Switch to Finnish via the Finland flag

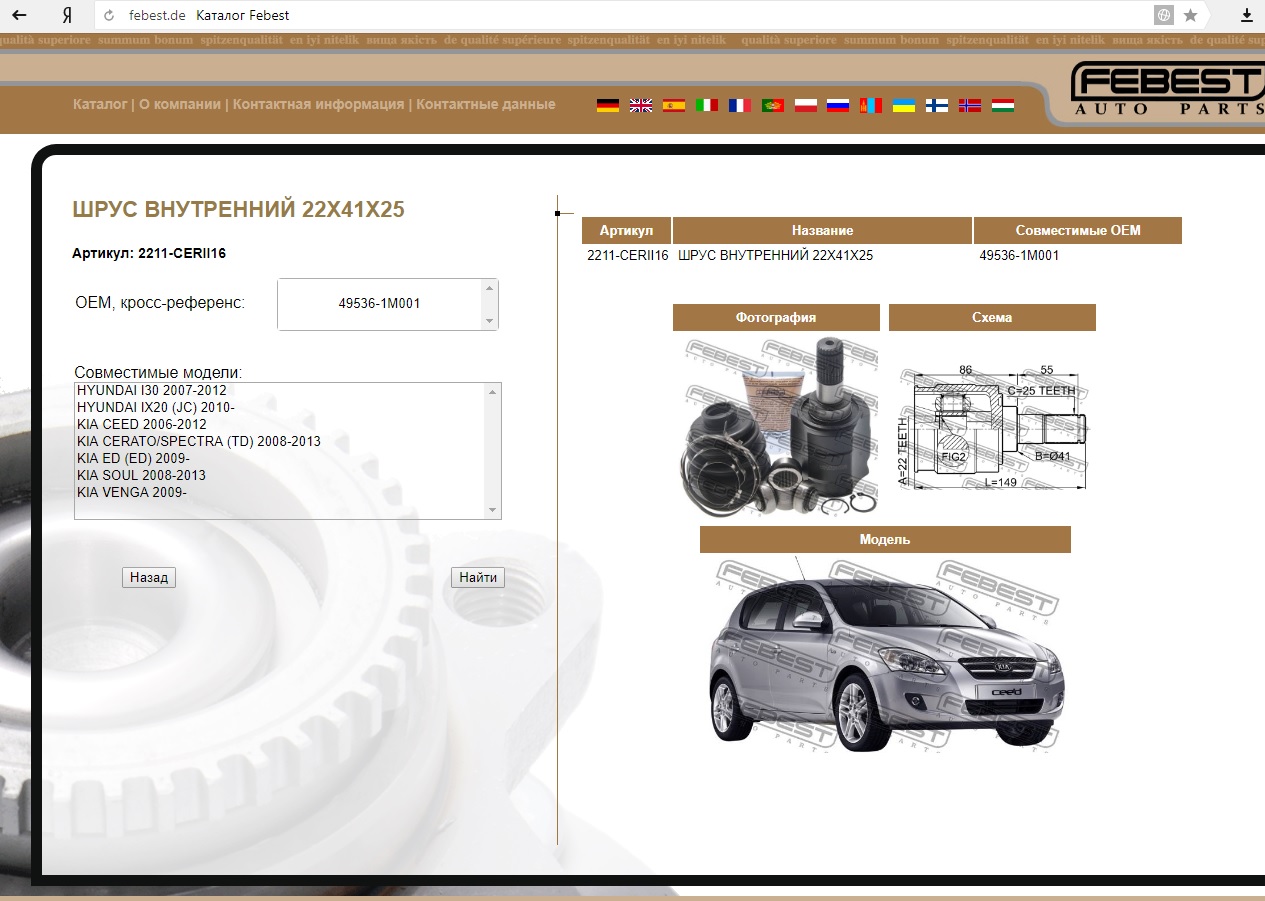coord(937,105)
